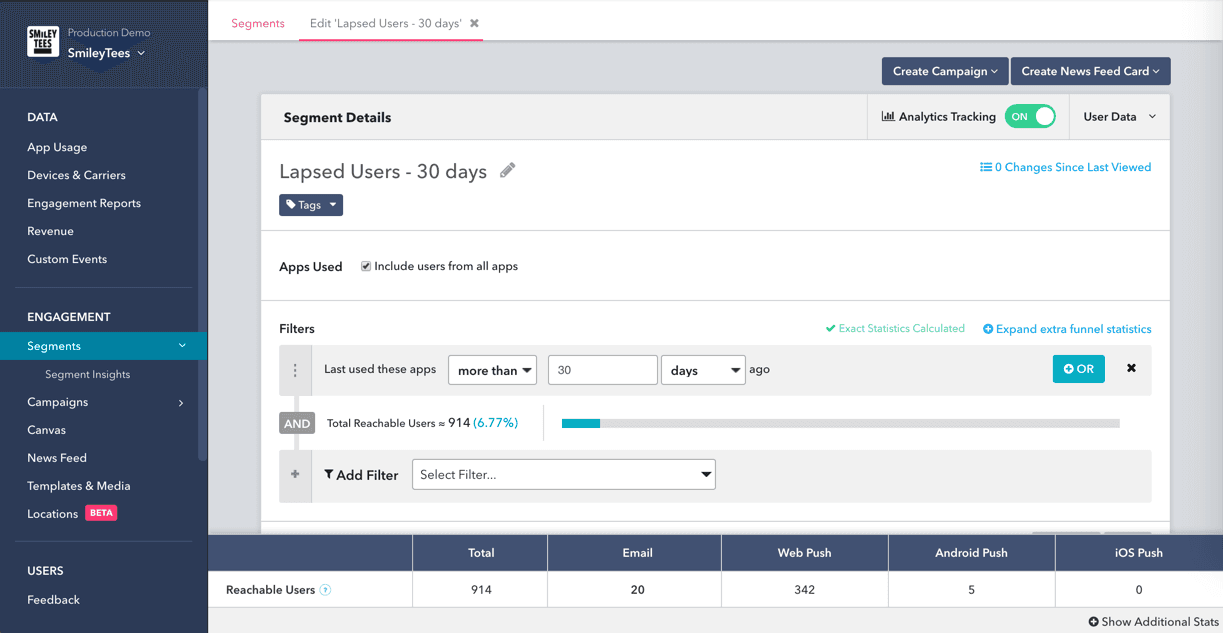Click the reachable users progress bar
Image resolution: width=1223 pixels, height=633 pixels.
pyautogui.click(x=840, y=423)
